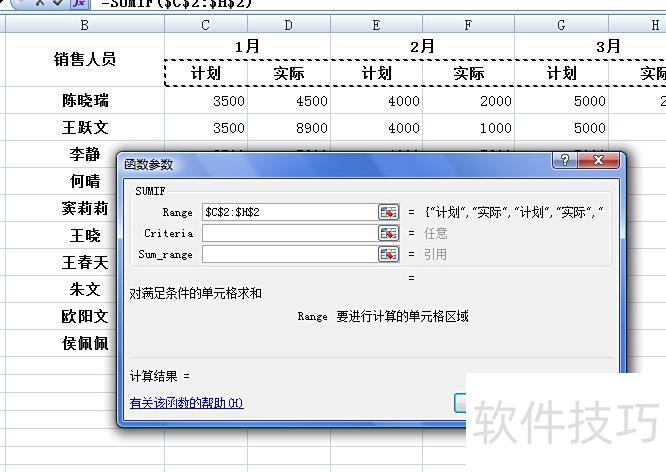
Task: Select the name cell 欧阳文
Action: click(x=85, y=316)
